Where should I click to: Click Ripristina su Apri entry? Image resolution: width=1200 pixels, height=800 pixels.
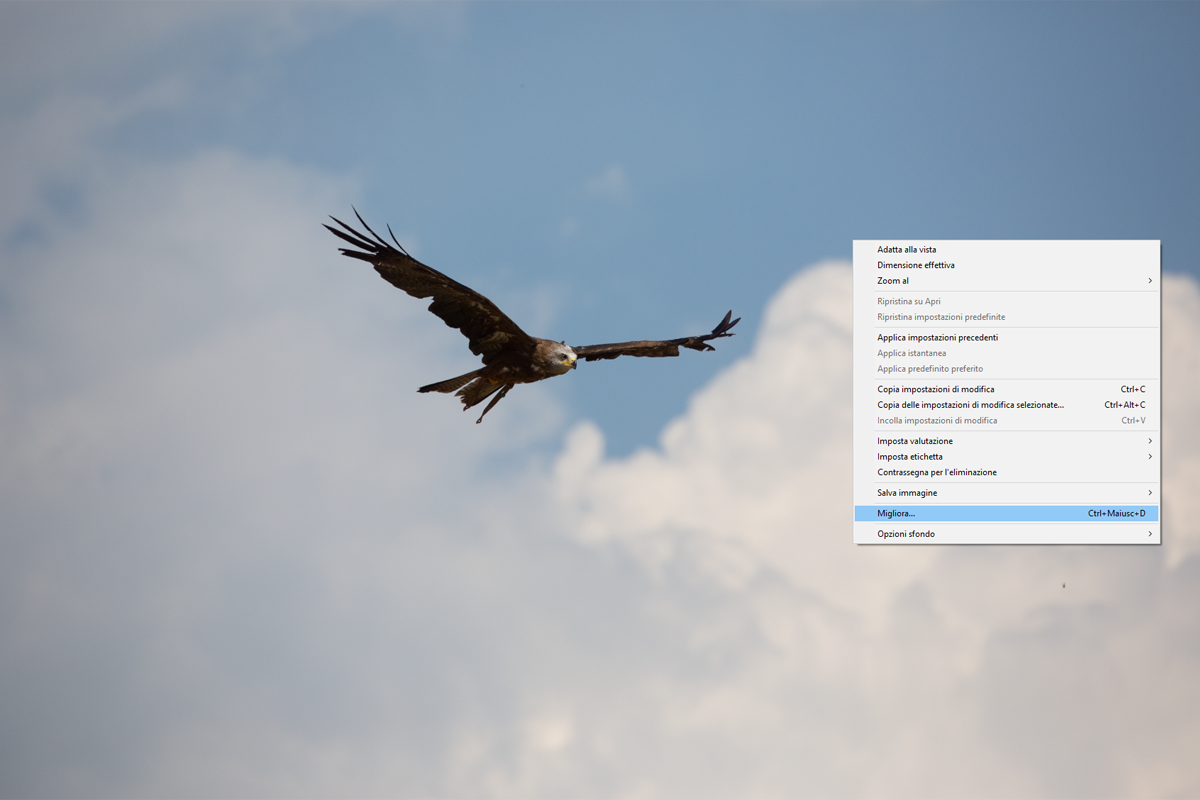[908, 301]
